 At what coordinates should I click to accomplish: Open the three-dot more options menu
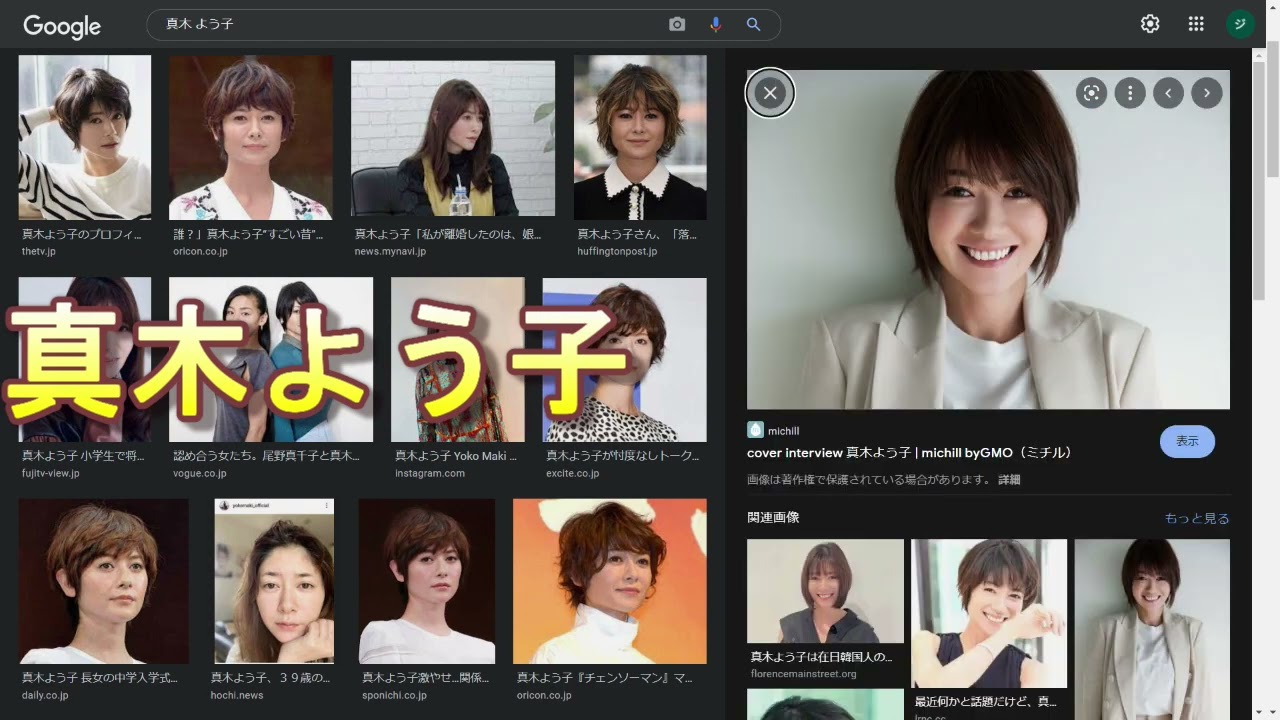coord(1130,93)
